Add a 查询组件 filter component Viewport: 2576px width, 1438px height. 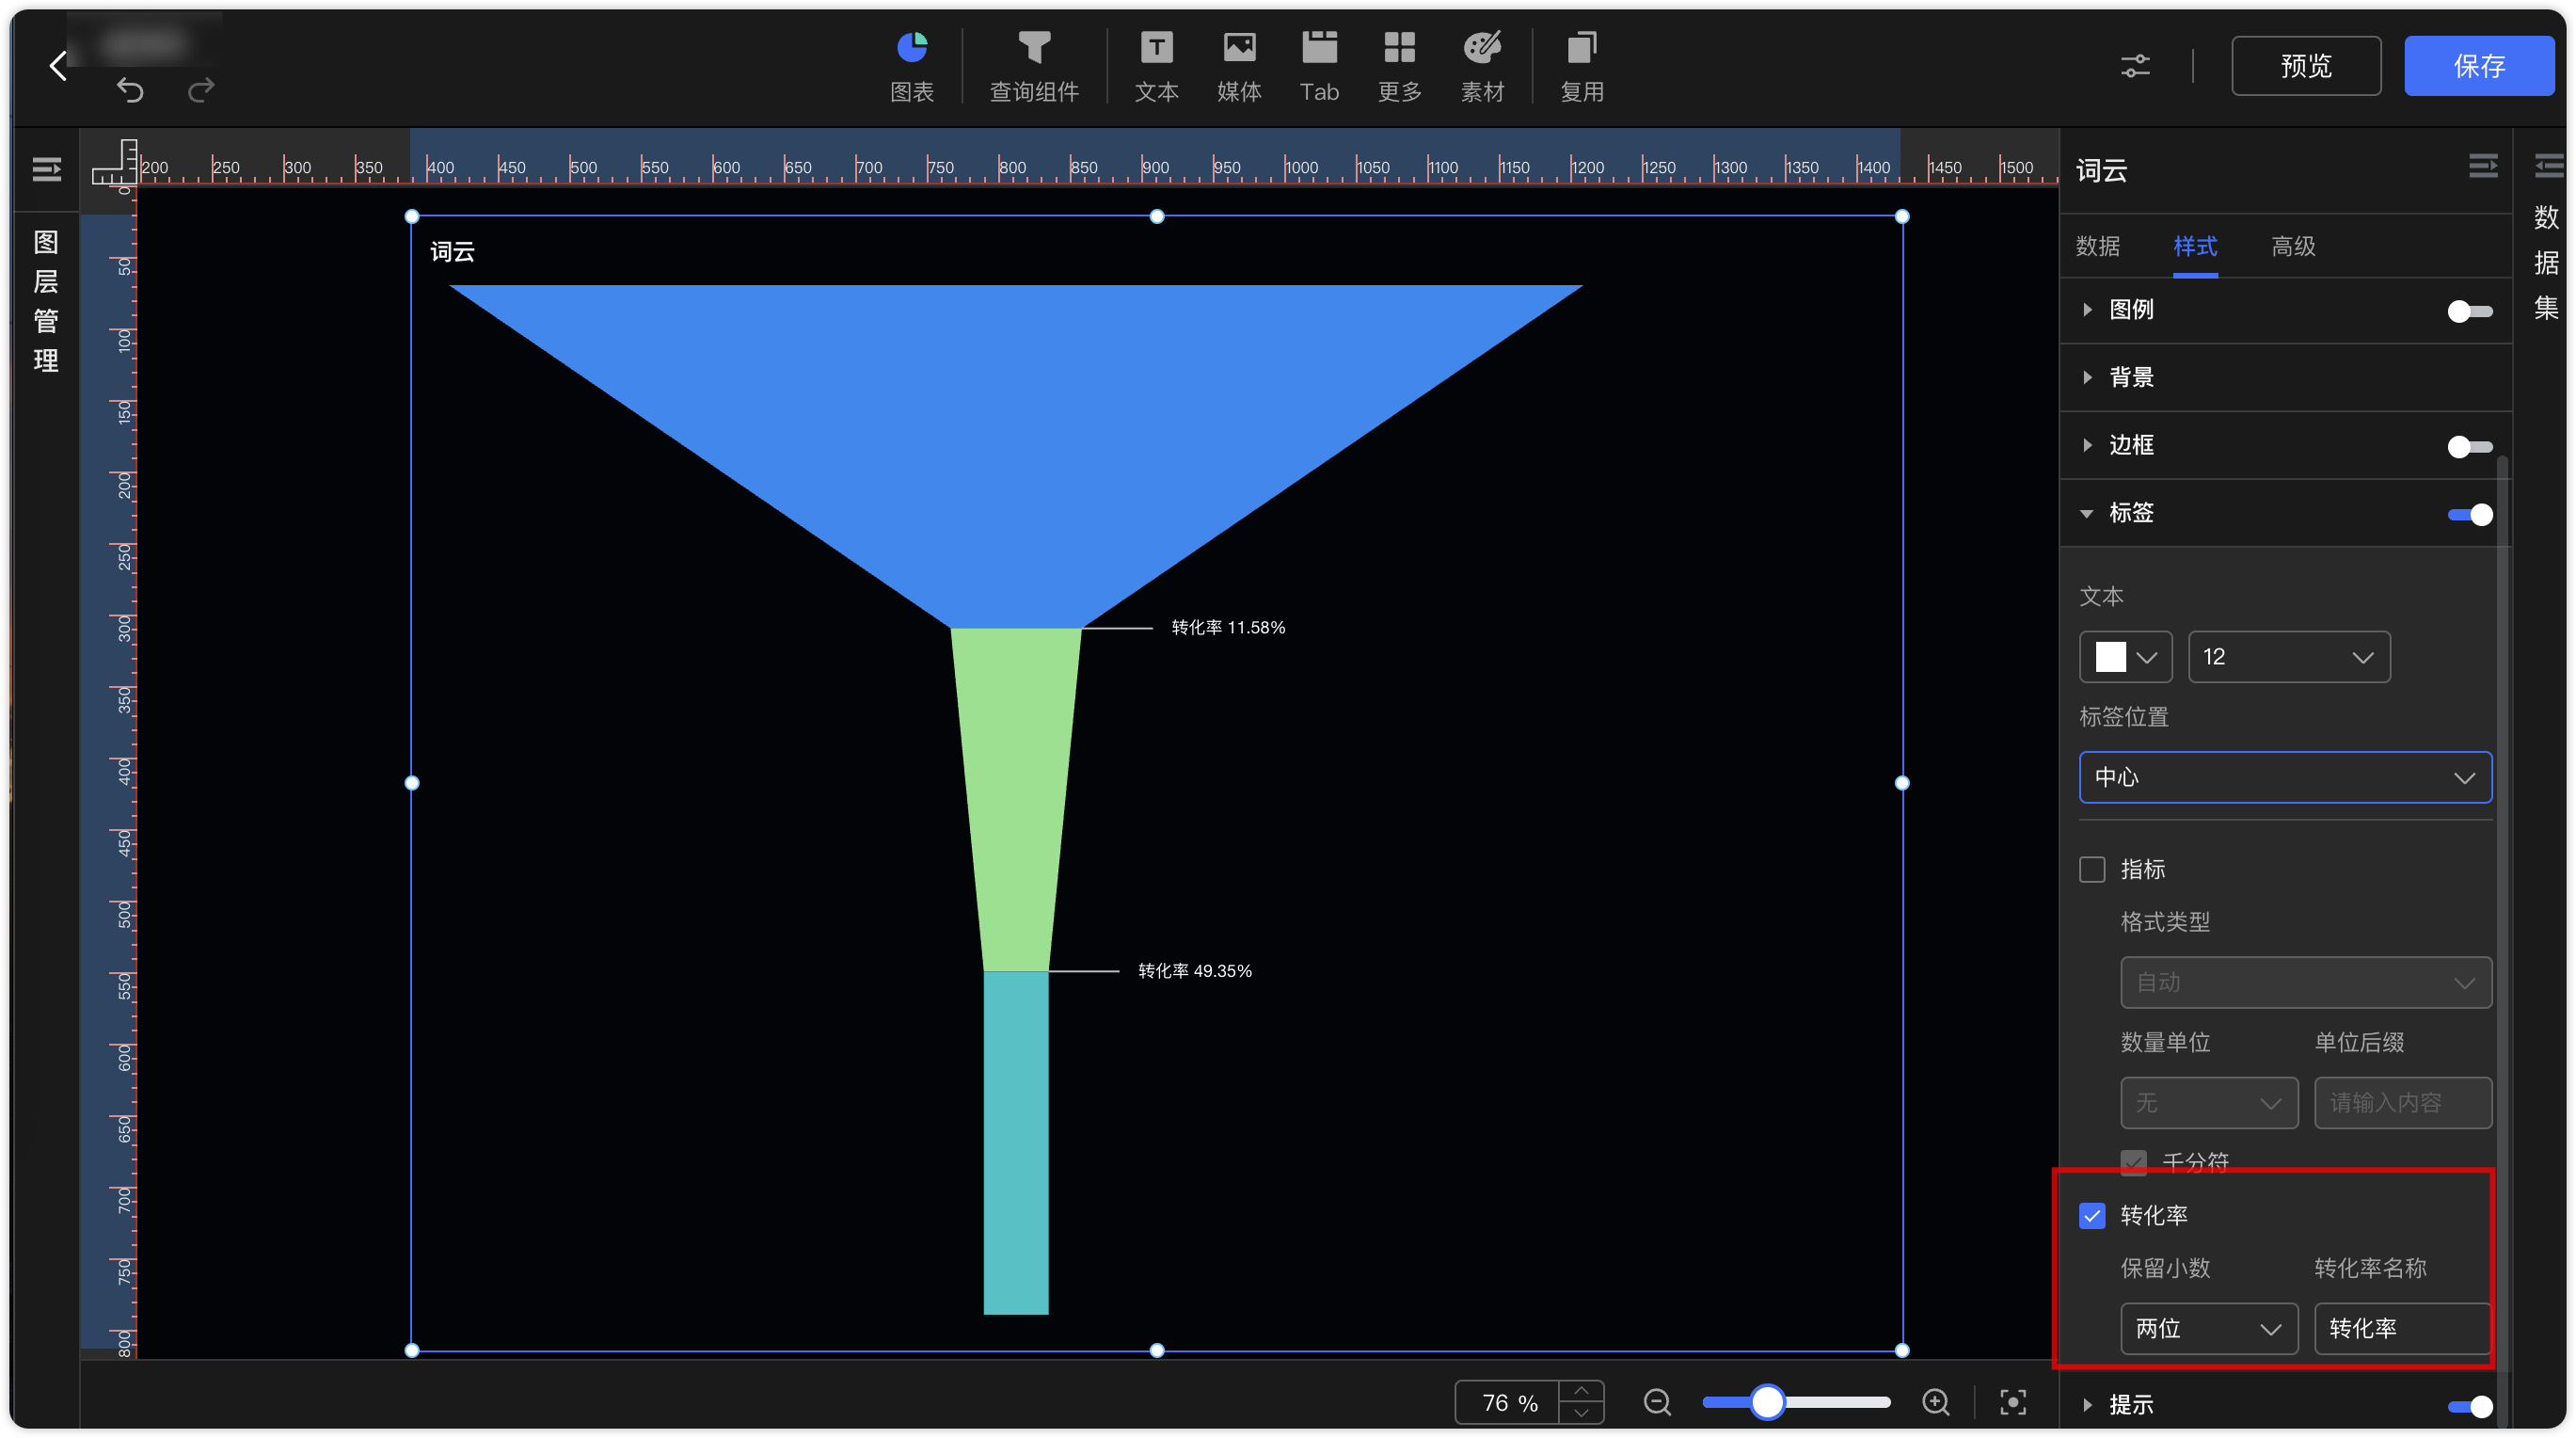click(x=1034, y=66)
